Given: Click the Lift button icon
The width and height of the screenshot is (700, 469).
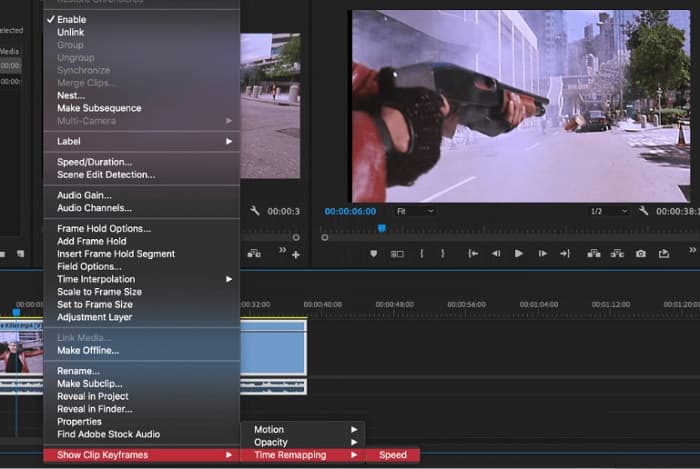Looking at the screenshot, I should pyautogui.click(x=594, y=253).
